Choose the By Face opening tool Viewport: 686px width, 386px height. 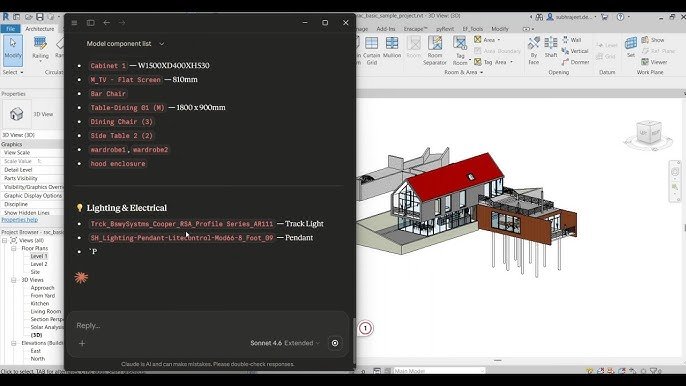533,50
